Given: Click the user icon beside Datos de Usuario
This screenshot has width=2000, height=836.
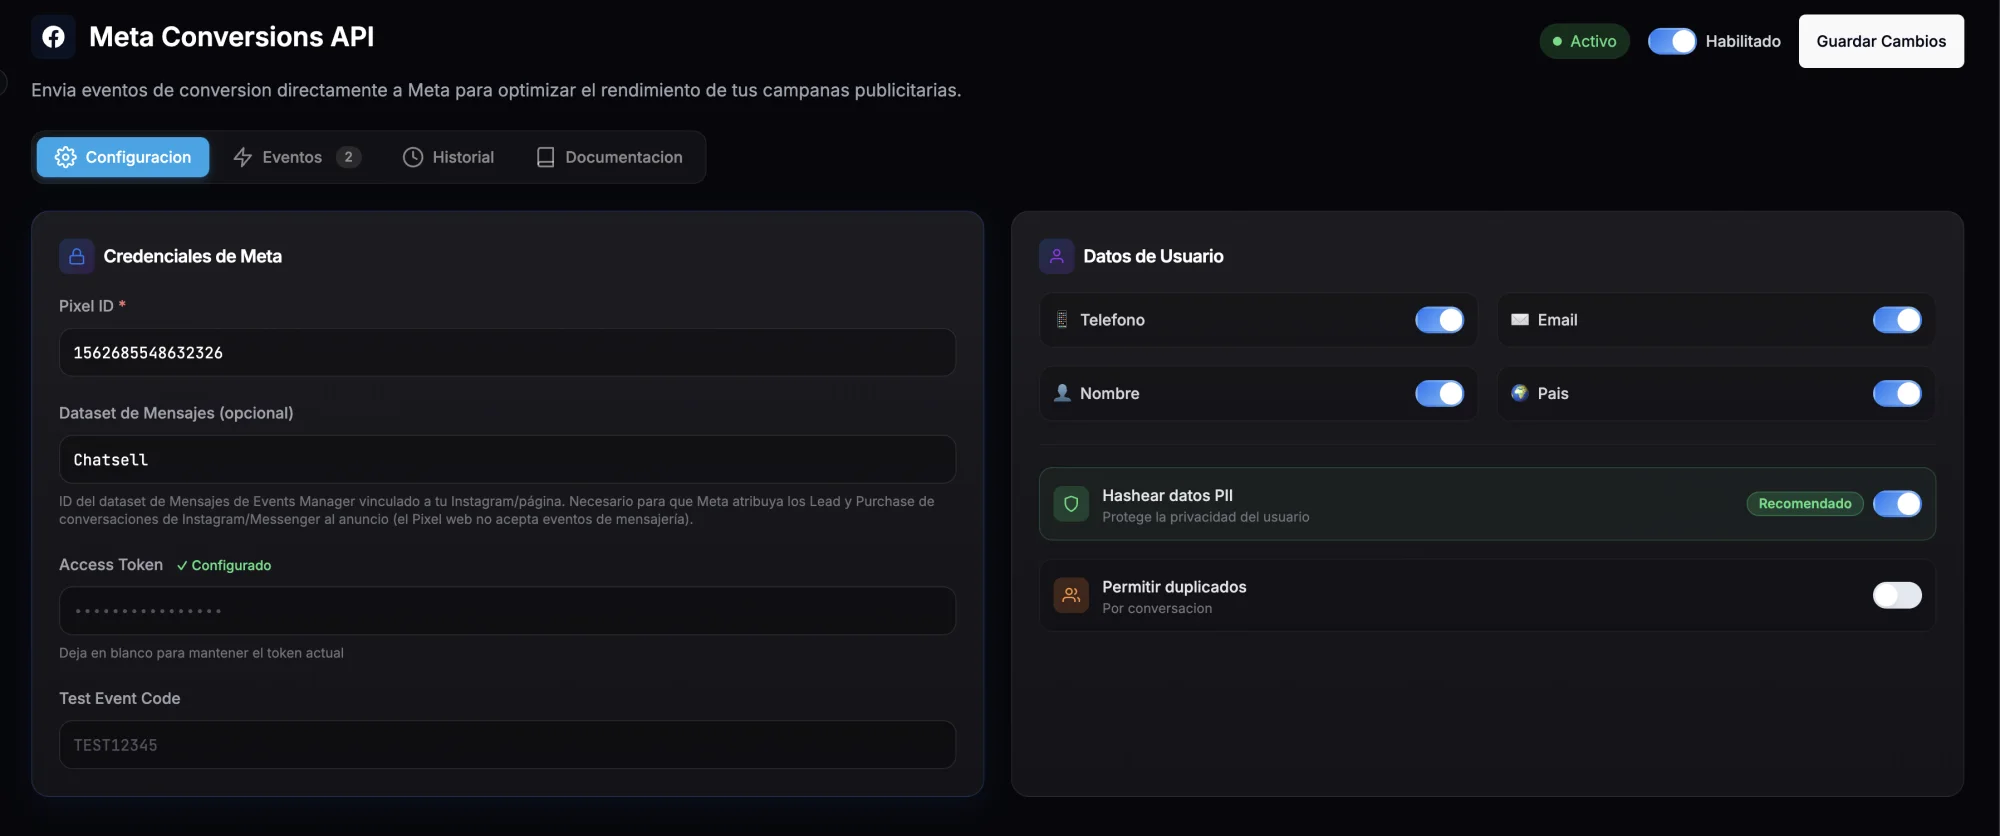Looking at the screenshot, I should coord(1057,256).
